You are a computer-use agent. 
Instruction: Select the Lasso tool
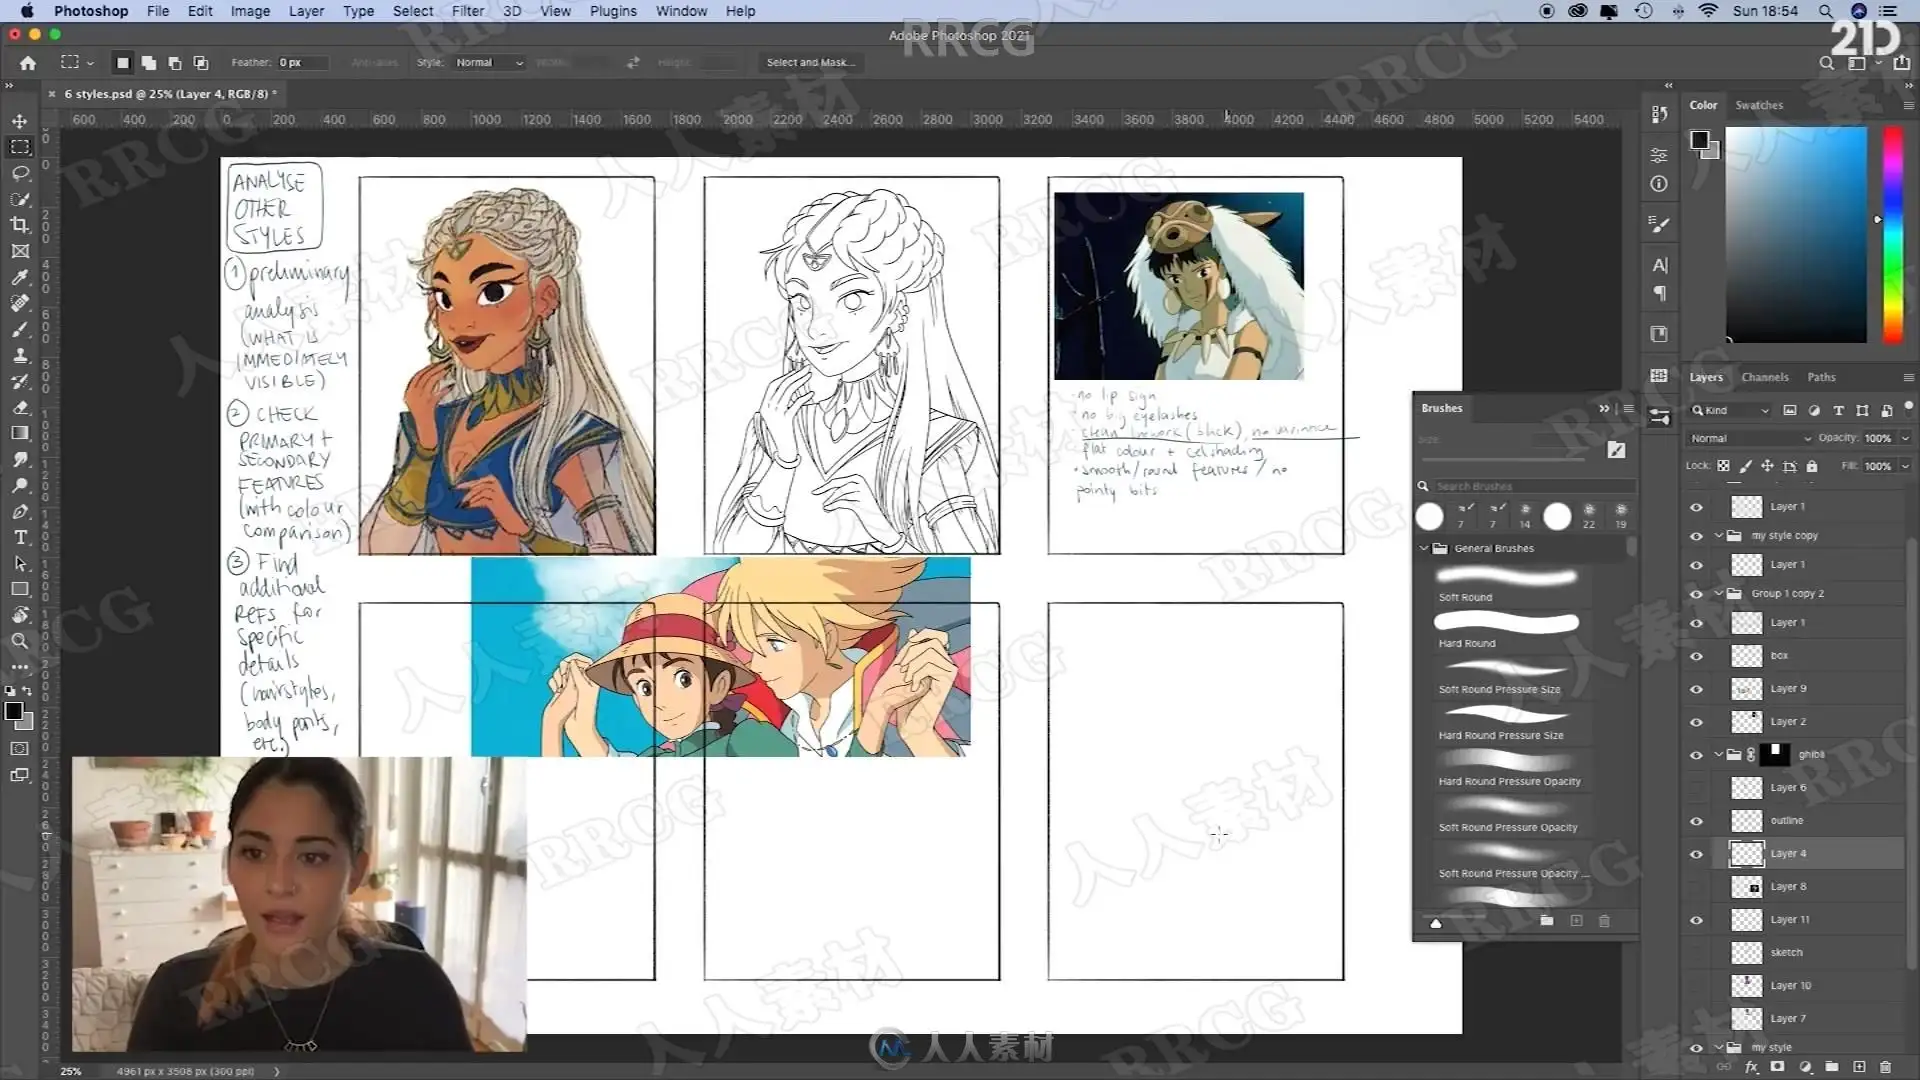tap(20, 173)
